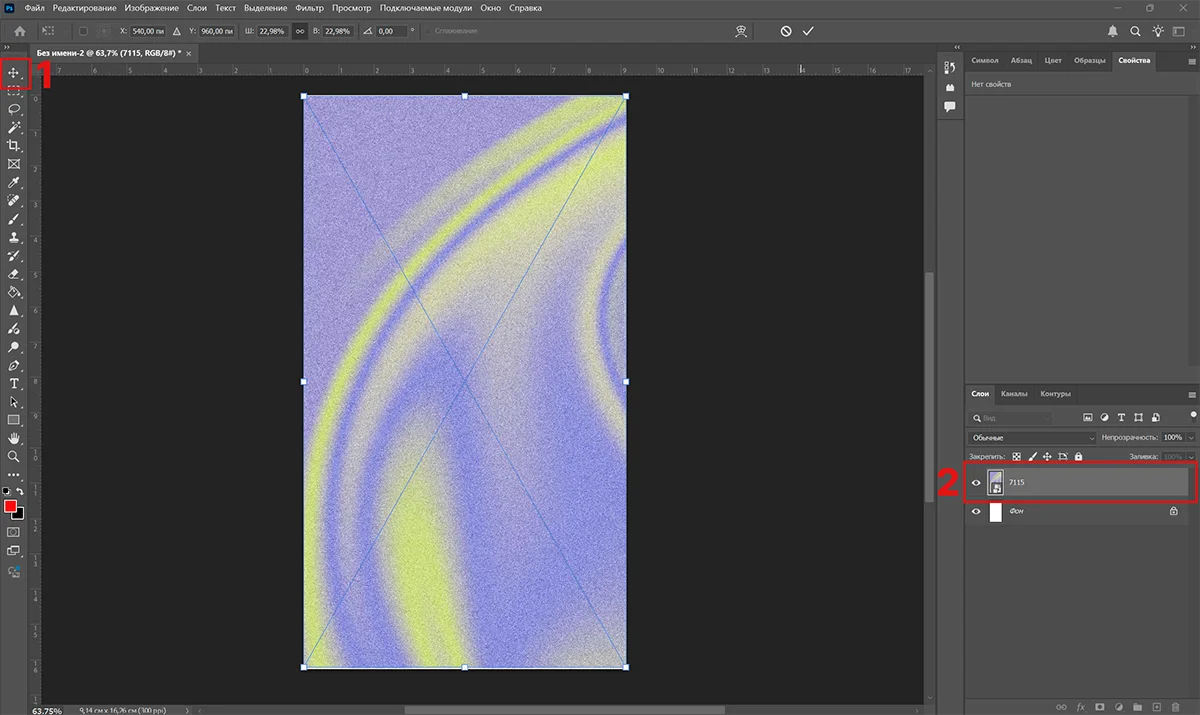Viewport: 1200px width, 715px height.
Task: Open the Непрозрачность value dropdown arrow
Action: (1190, 437)
